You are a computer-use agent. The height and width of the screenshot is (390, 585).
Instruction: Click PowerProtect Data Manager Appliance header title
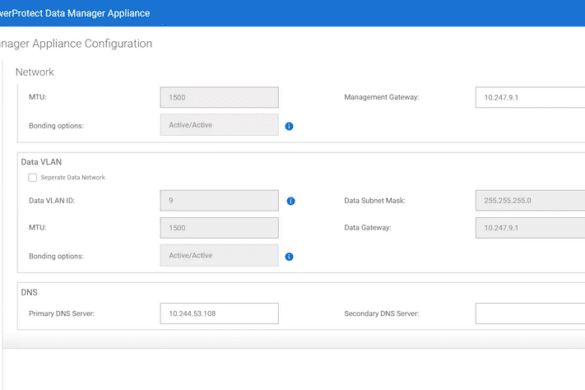pos(75,13)
